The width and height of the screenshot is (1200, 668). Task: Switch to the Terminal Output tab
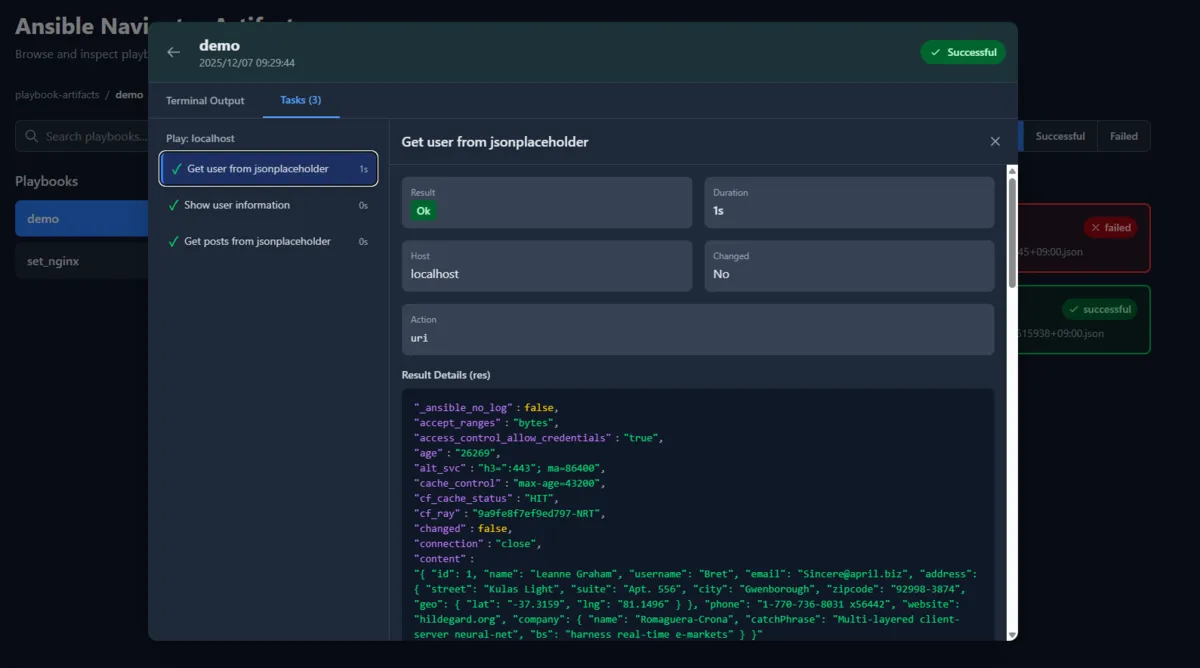[205, 101]
